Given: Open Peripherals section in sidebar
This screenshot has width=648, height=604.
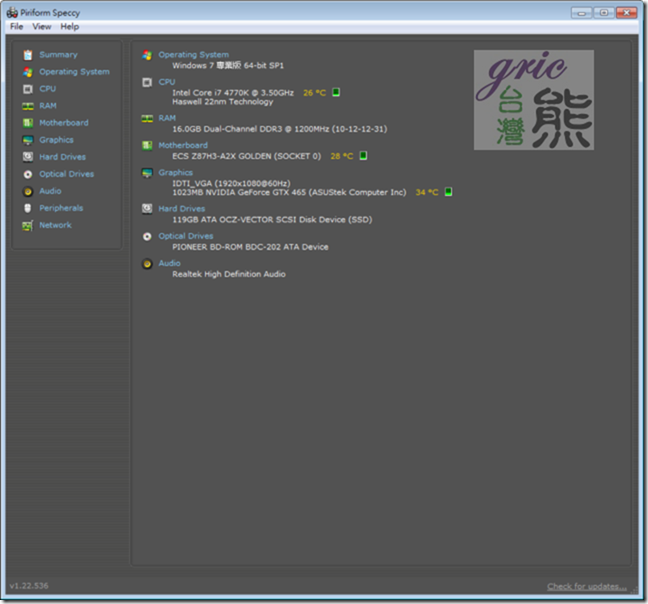Looking at the screenshot, I should click(61, 208).
